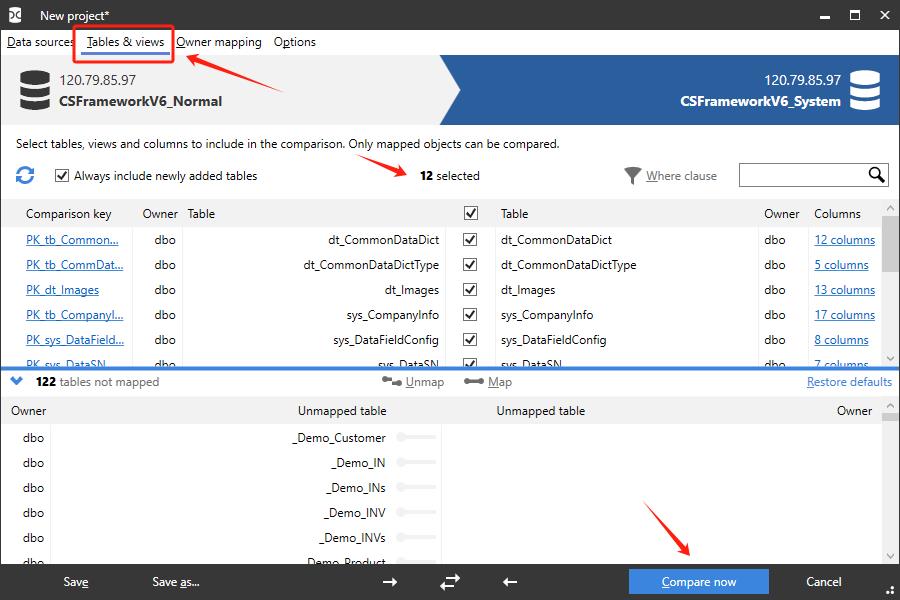Switch to the Owner mapping tab
Image resolution: width=900 pixels, height=600 pixels.
(219, 42)
